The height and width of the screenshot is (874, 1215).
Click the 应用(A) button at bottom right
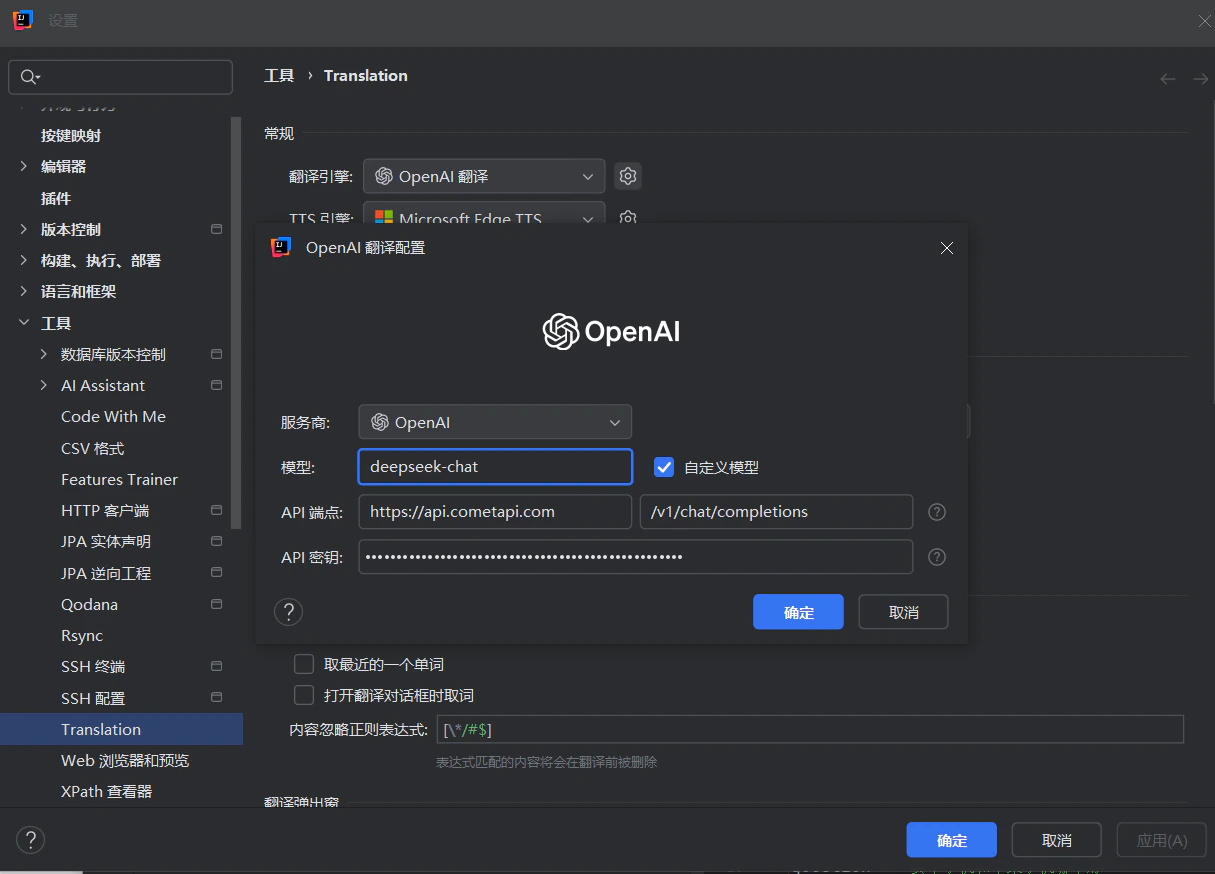coord(1160,840)
